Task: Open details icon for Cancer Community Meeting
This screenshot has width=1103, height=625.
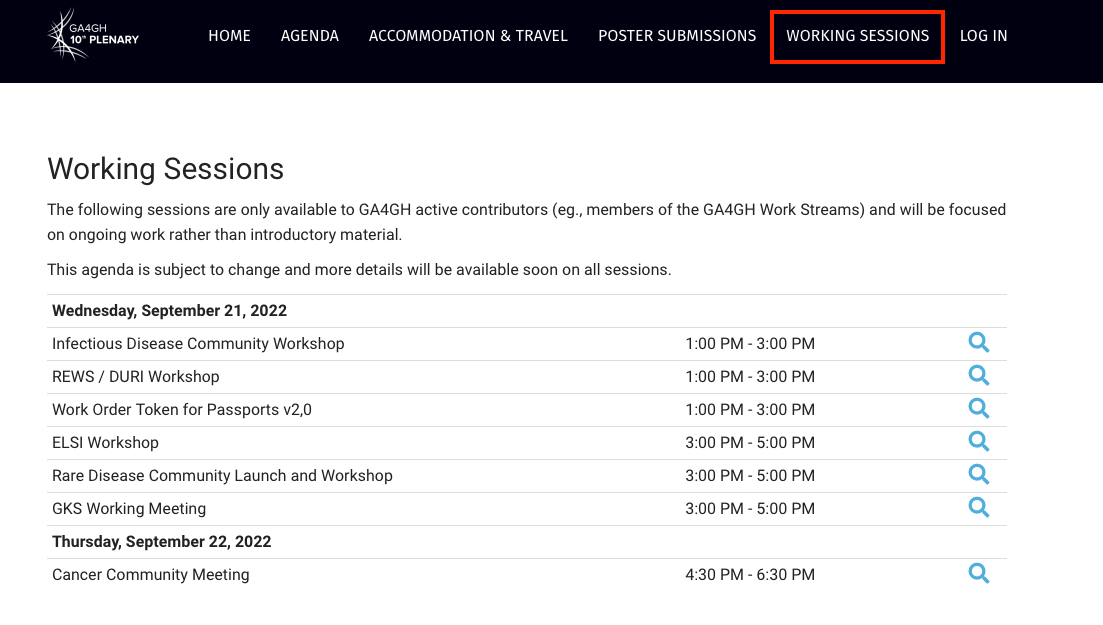Action: [978, 574]
